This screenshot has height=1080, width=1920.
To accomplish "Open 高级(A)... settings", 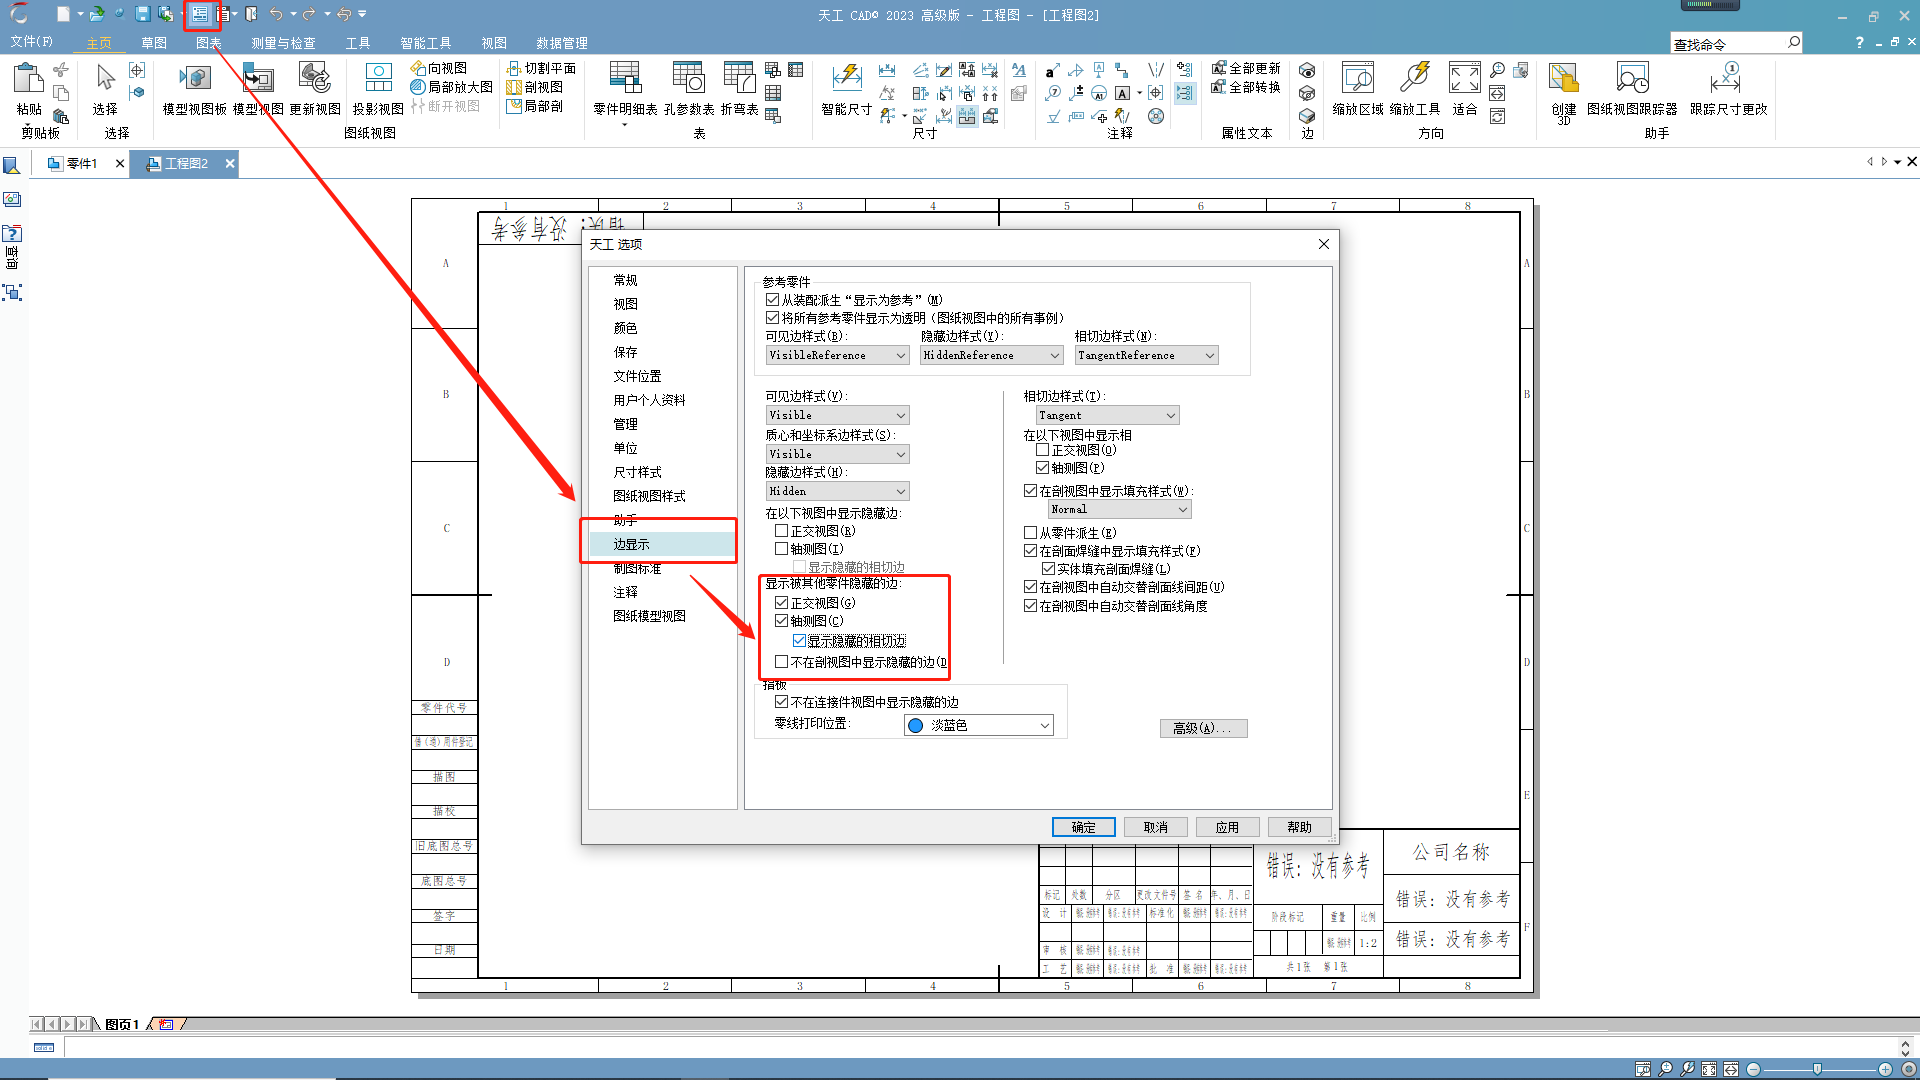I will tap(1203, 728).
